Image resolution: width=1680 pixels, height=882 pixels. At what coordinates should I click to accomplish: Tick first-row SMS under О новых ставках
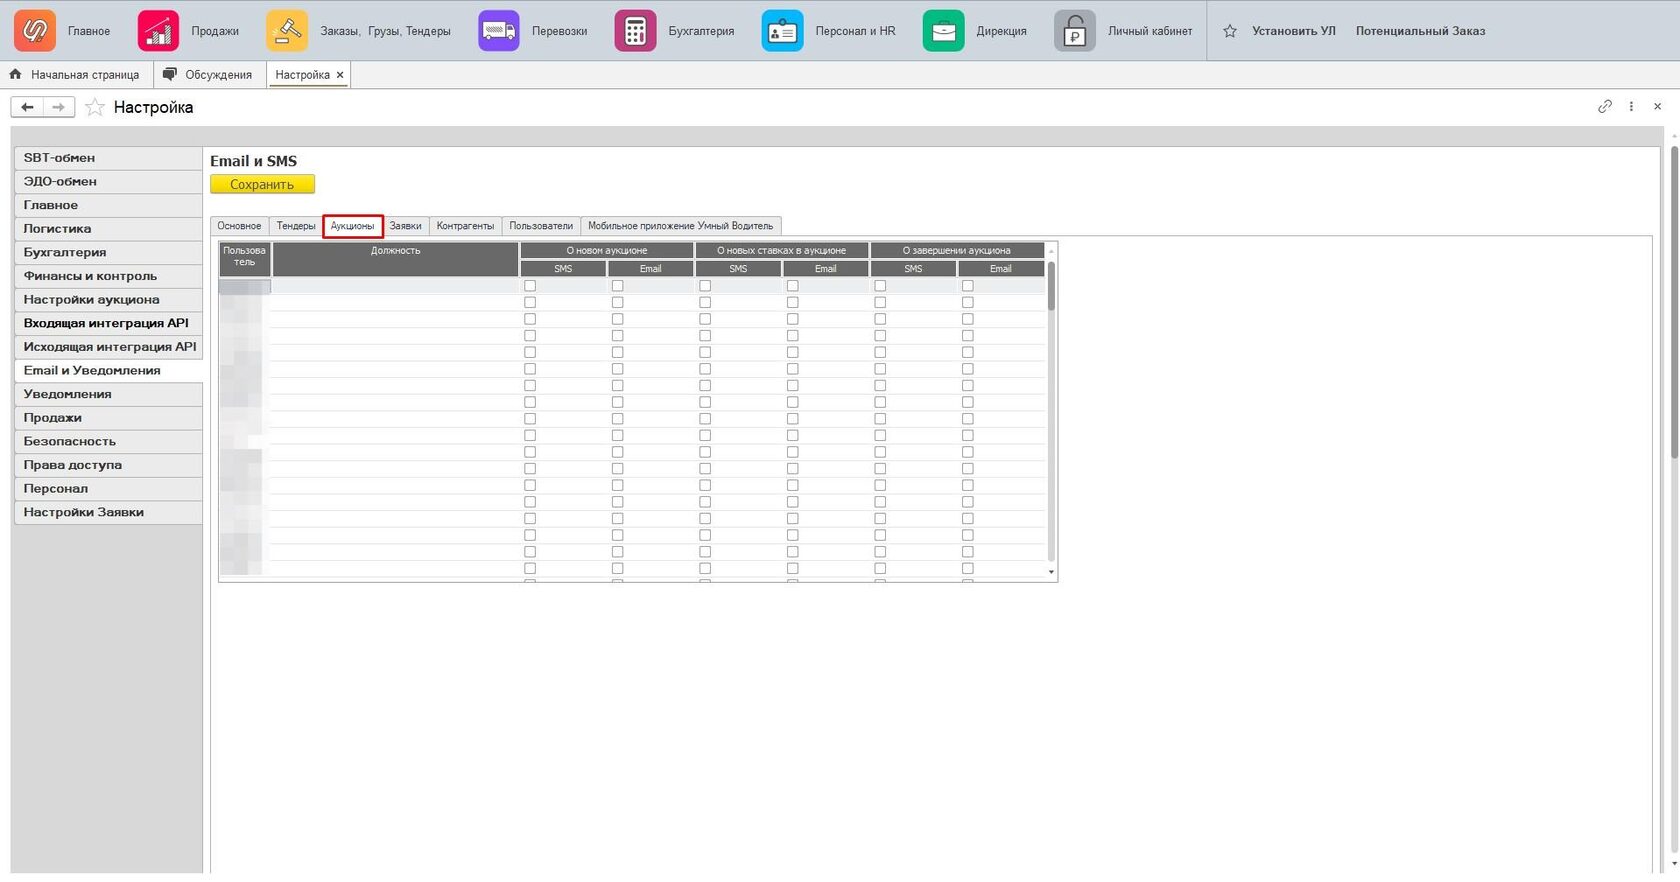tap(705, 286)
